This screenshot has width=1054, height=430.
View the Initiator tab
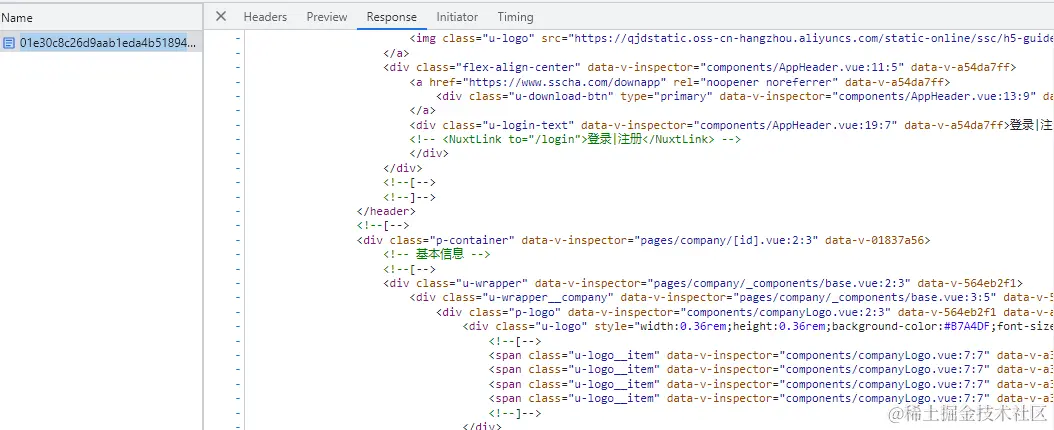[457, 17]
